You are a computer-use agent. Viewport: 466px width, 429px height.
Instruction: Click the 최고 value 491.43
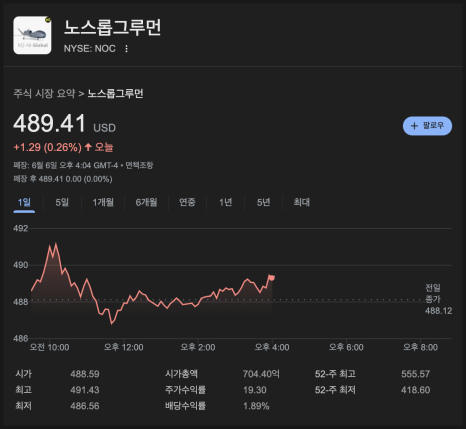pos(85,390)
